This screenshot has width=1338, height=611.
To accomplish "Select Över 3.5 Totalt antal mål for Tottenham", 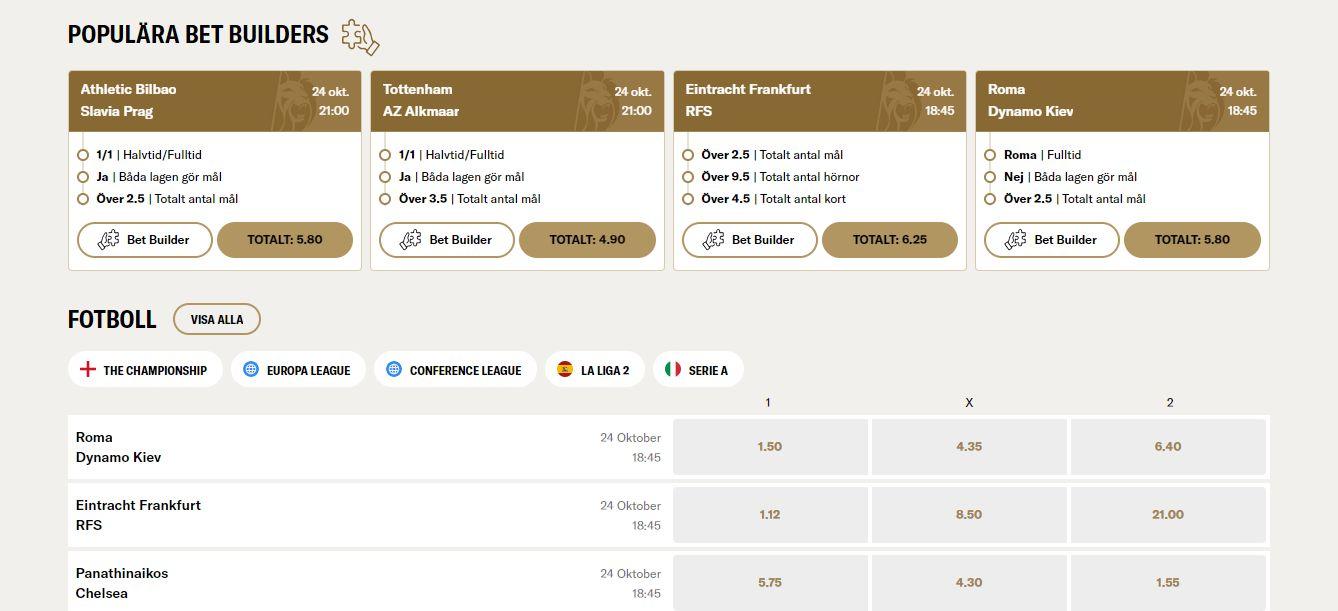I will 386,199.
